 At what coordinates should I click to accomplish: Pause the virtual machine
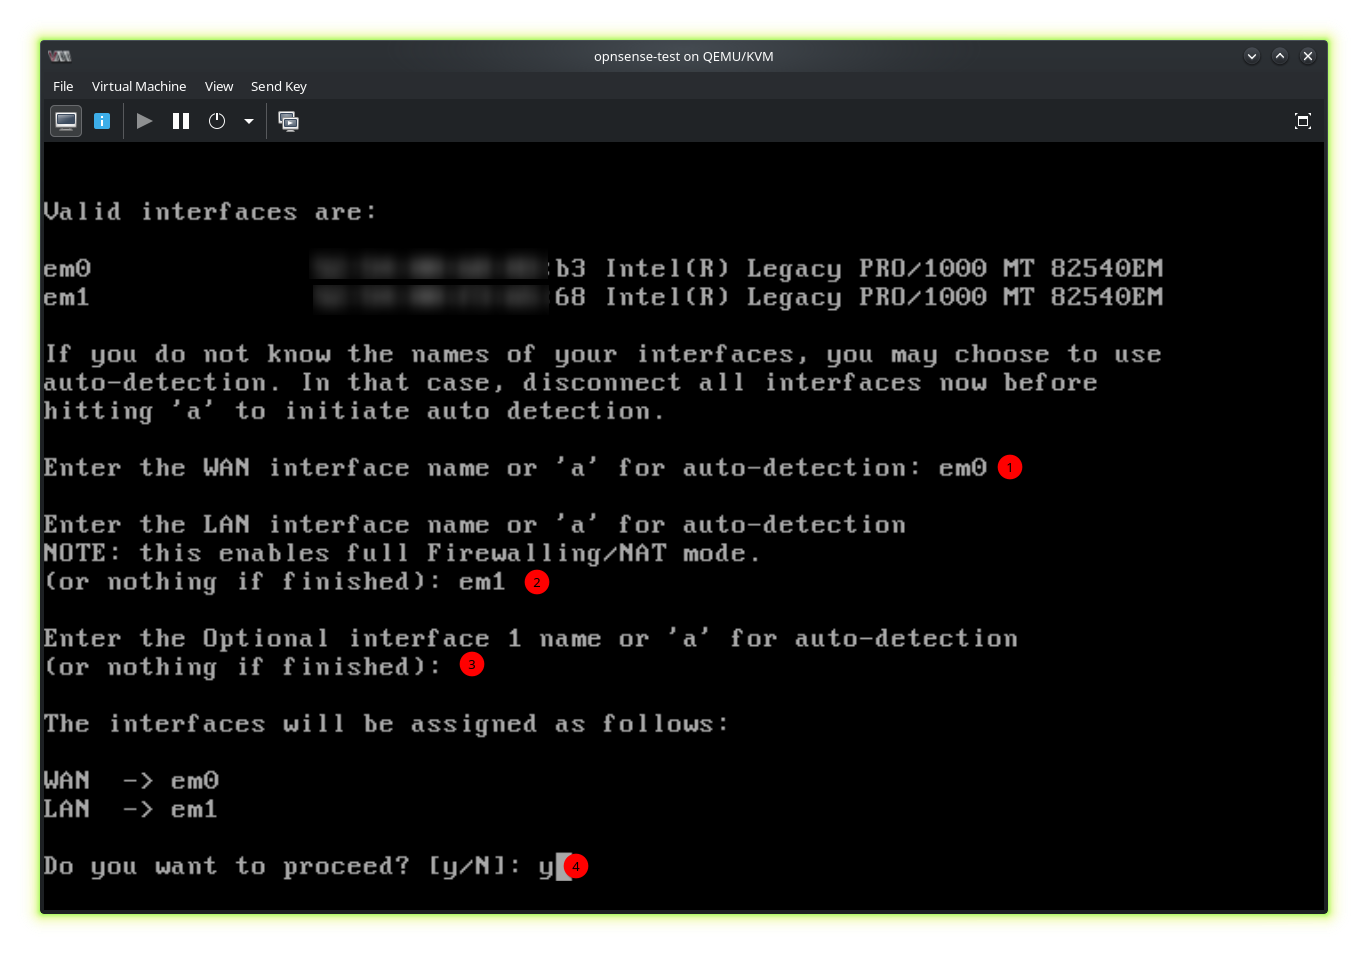tap(181, 121)
